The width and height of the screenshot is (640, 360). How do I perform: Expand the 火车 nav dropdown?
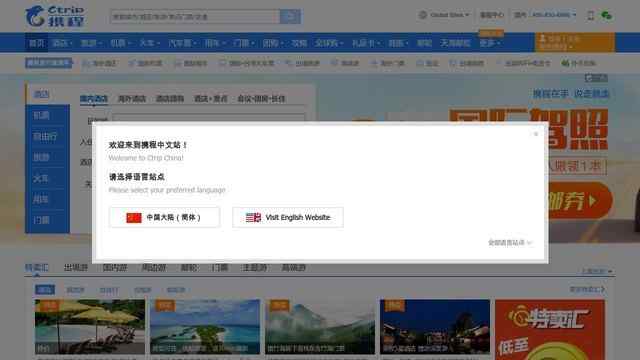click(149, 43)
